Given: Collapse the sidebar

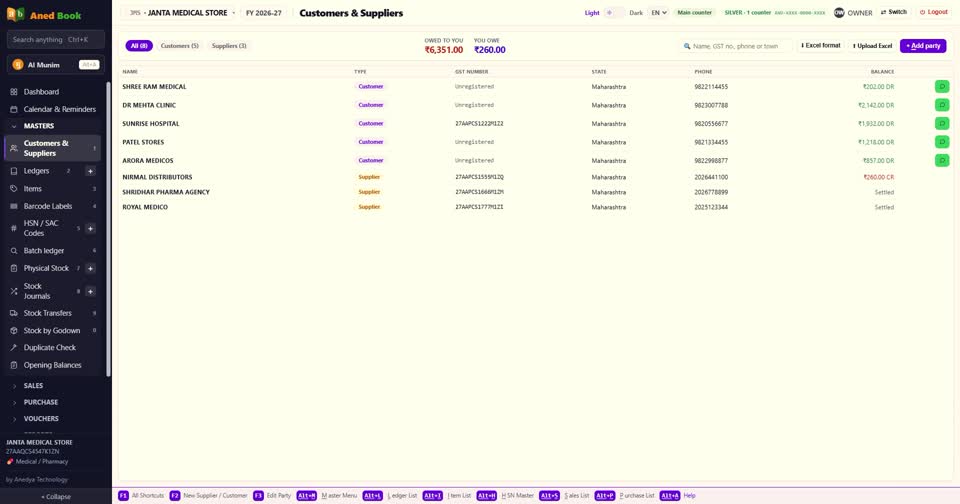Looking at the screenshot, I should pos(56,497).
